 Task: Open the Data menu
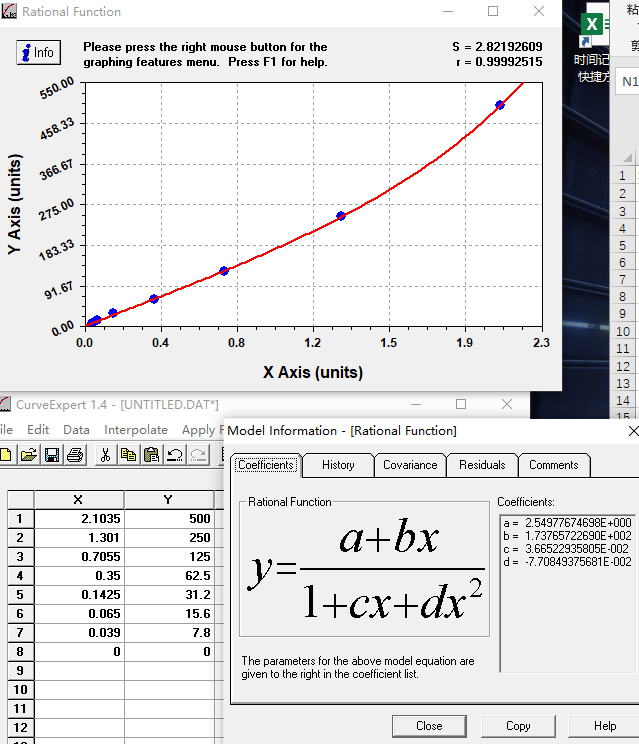tap(76, 430)
